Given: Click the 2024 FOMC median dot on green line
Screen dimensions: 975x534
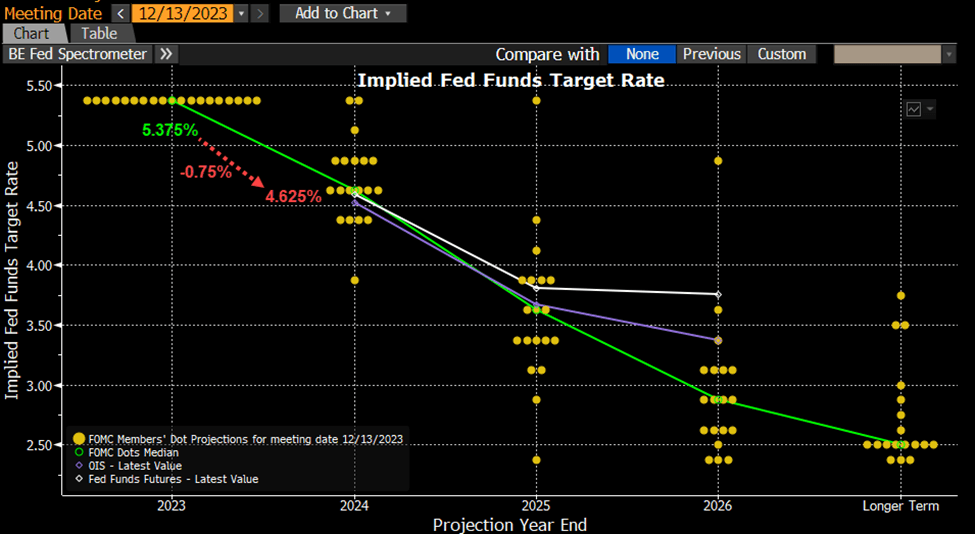Looking at the screenshot, I should pos(354,190).
